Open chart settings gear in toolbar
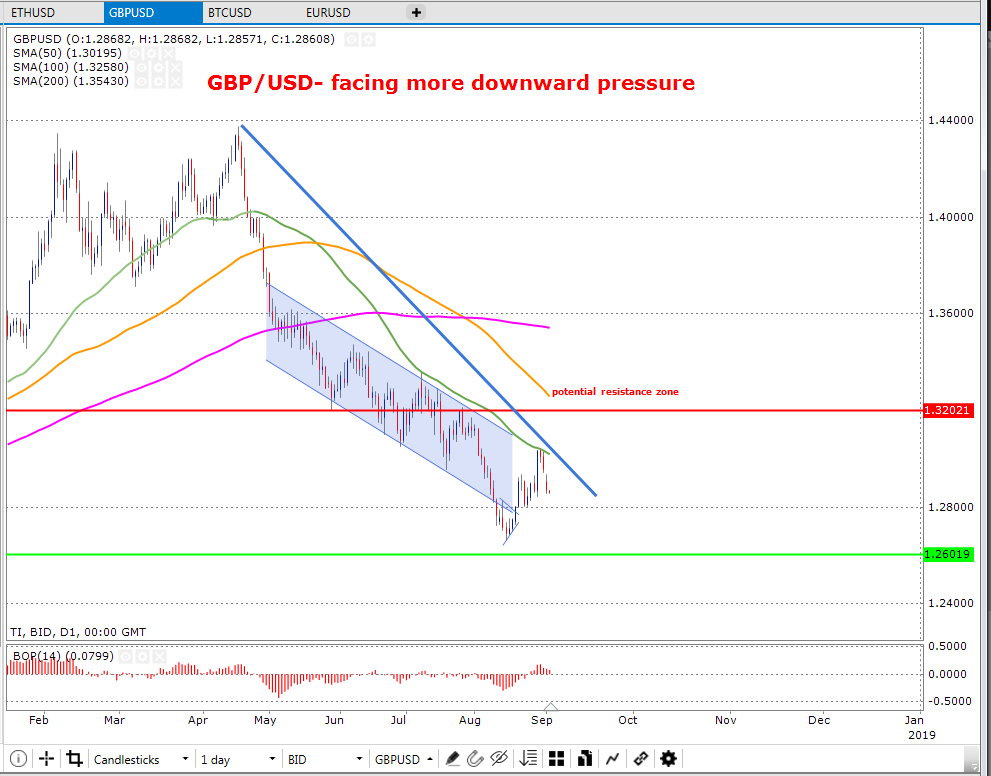Image resolution: width=991 pixels, height=776 pixels. (668, 759)
